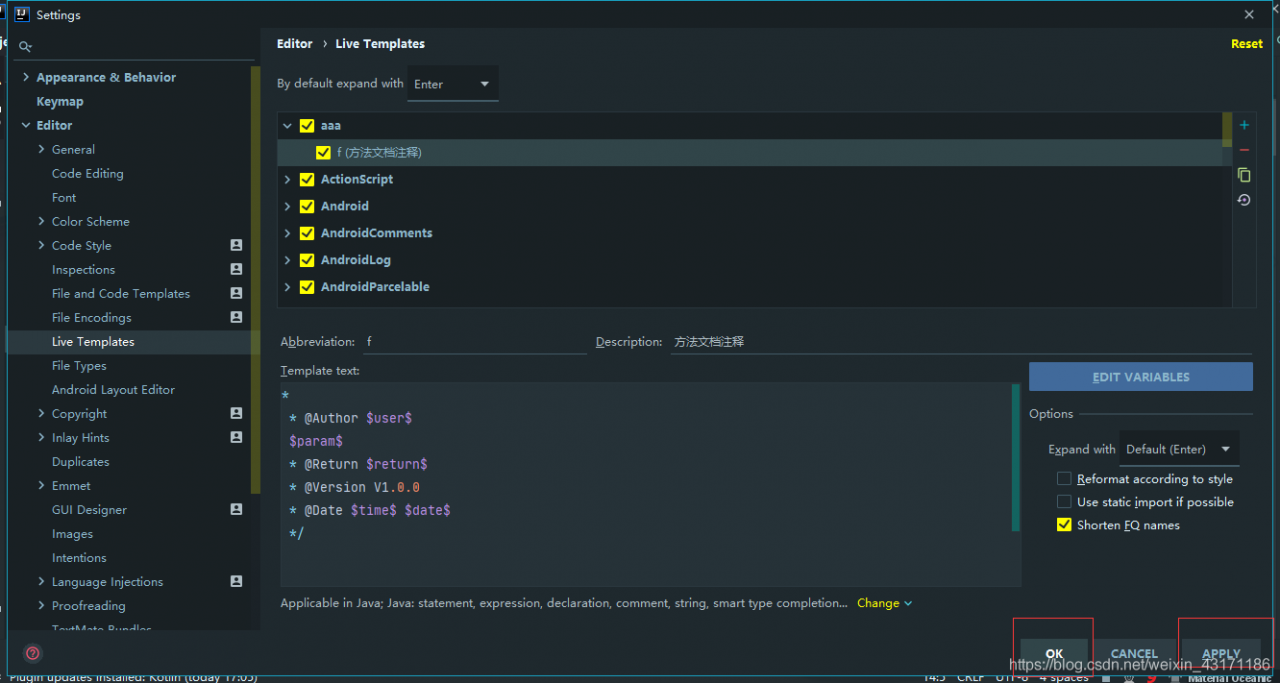Click the Apply button
The image size is (1280, 683).
click(1221, 653)
